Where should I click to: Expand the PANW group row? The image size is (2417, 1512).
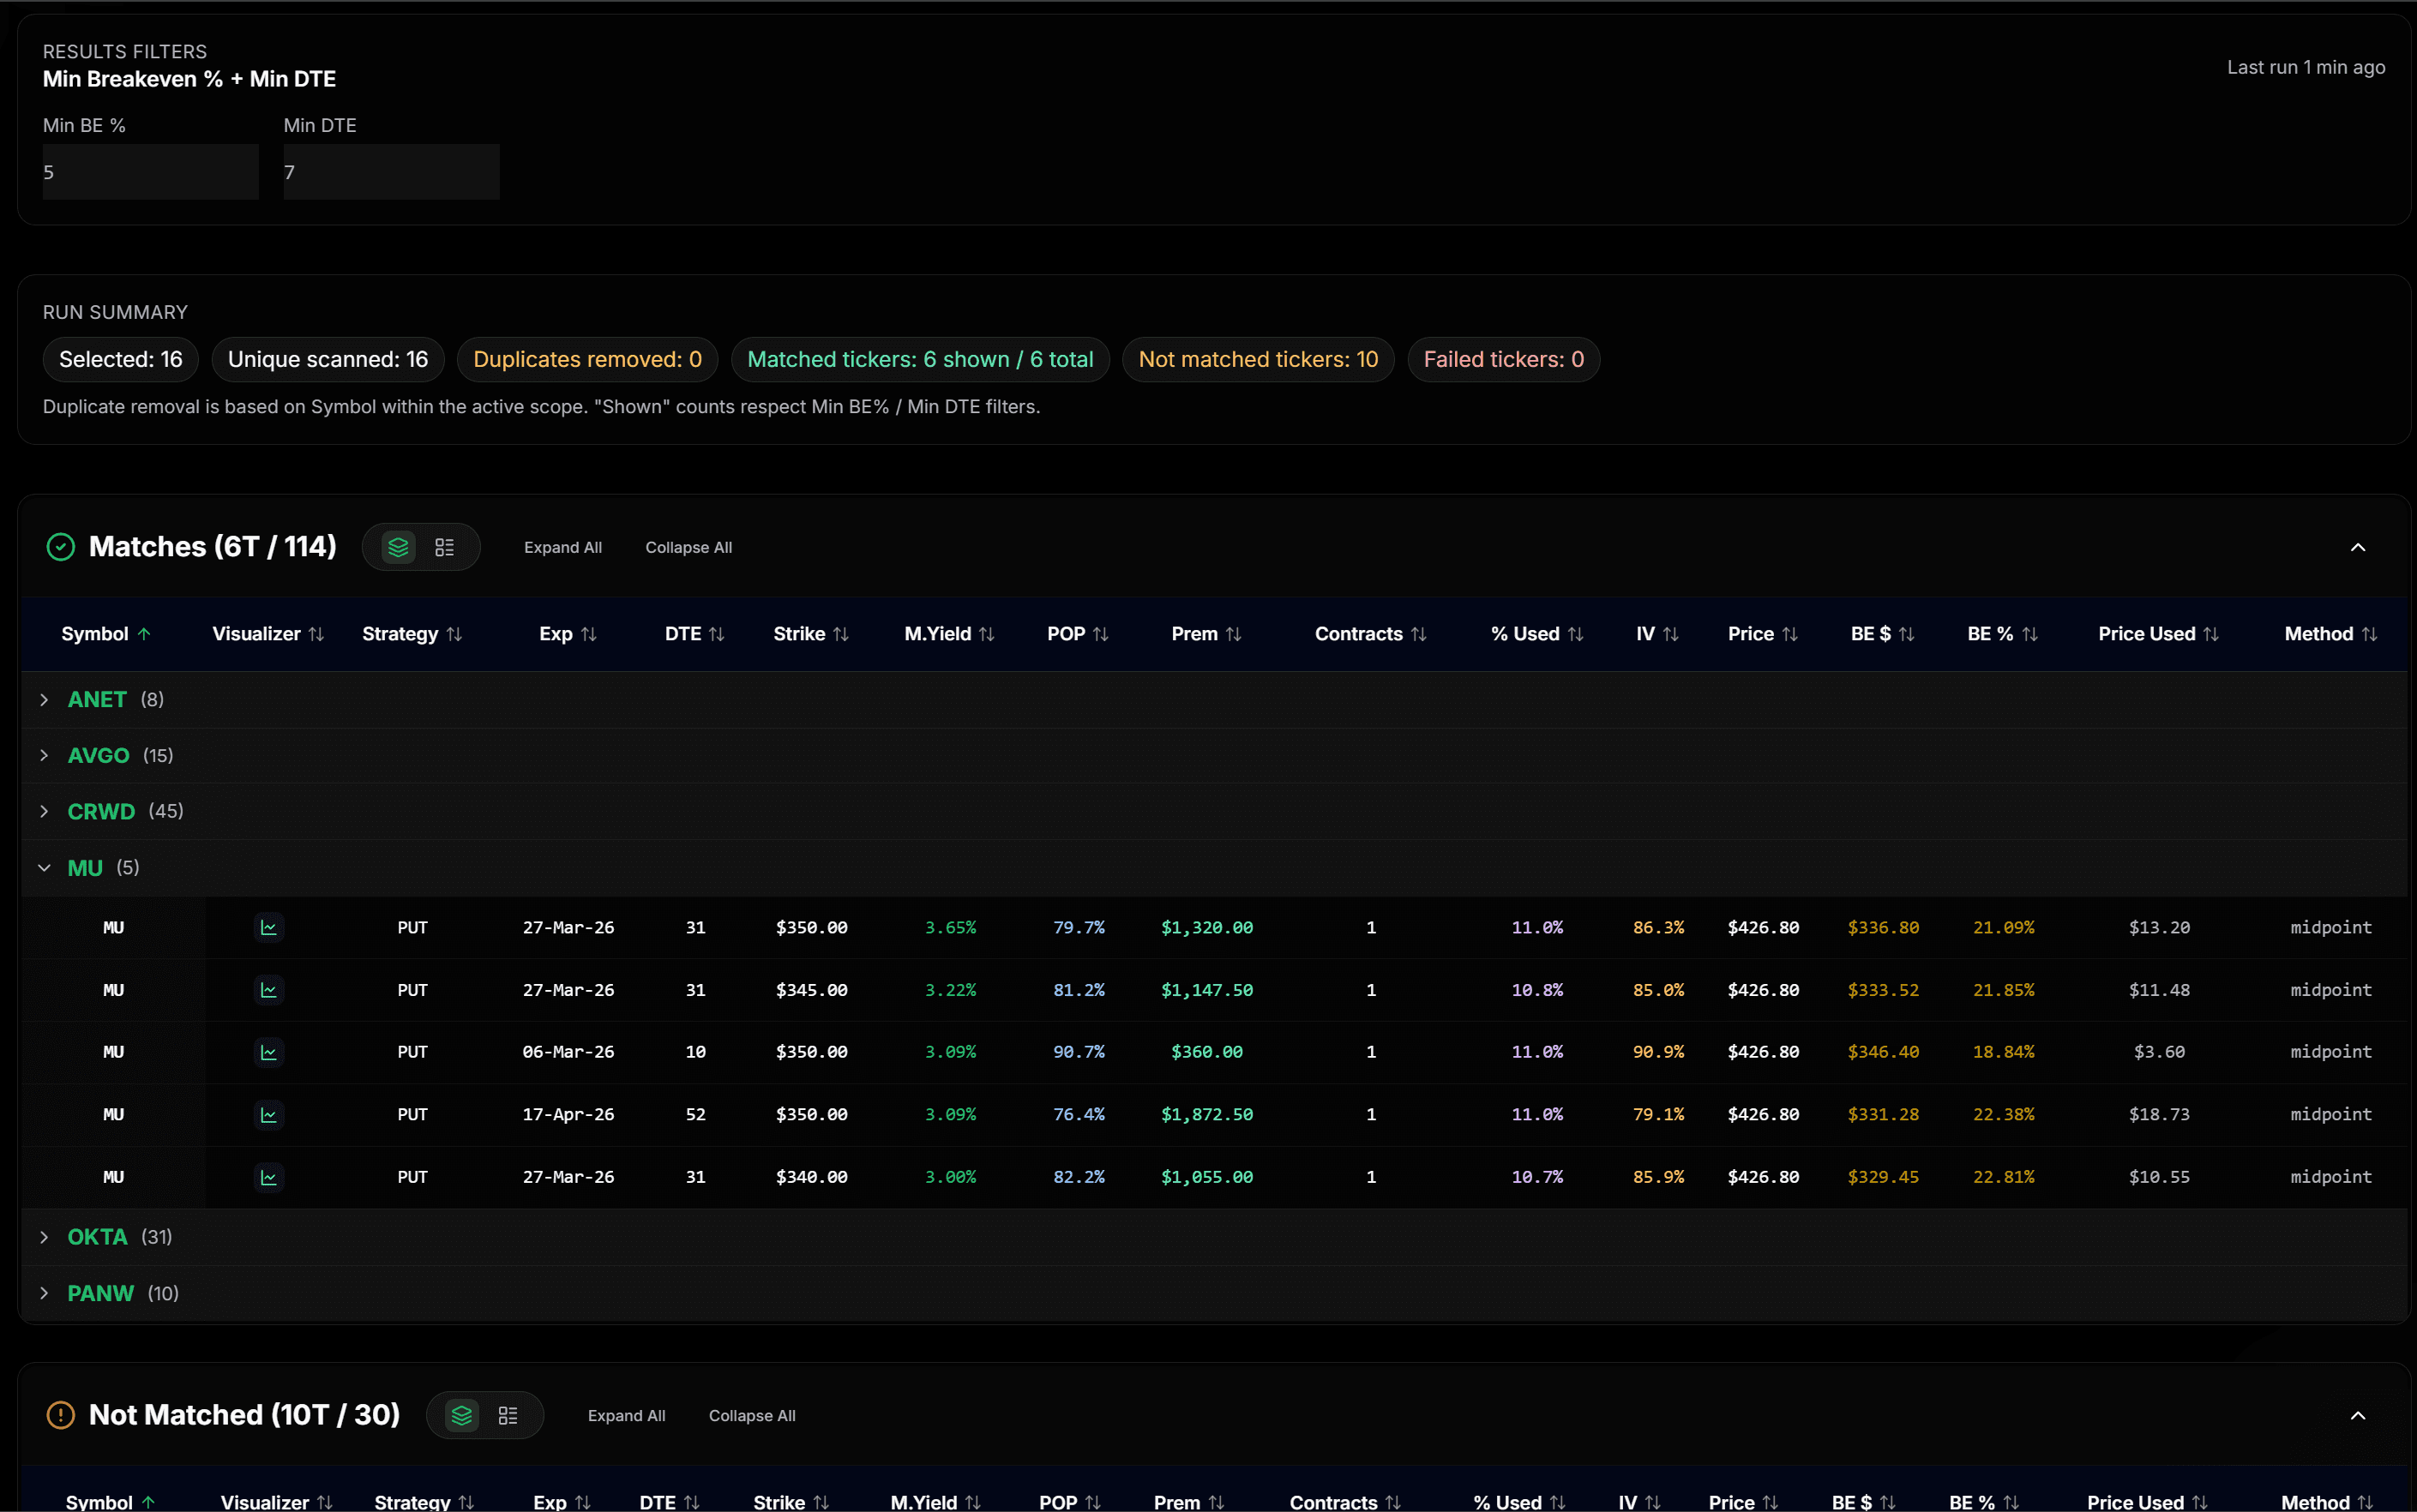1213,1293
